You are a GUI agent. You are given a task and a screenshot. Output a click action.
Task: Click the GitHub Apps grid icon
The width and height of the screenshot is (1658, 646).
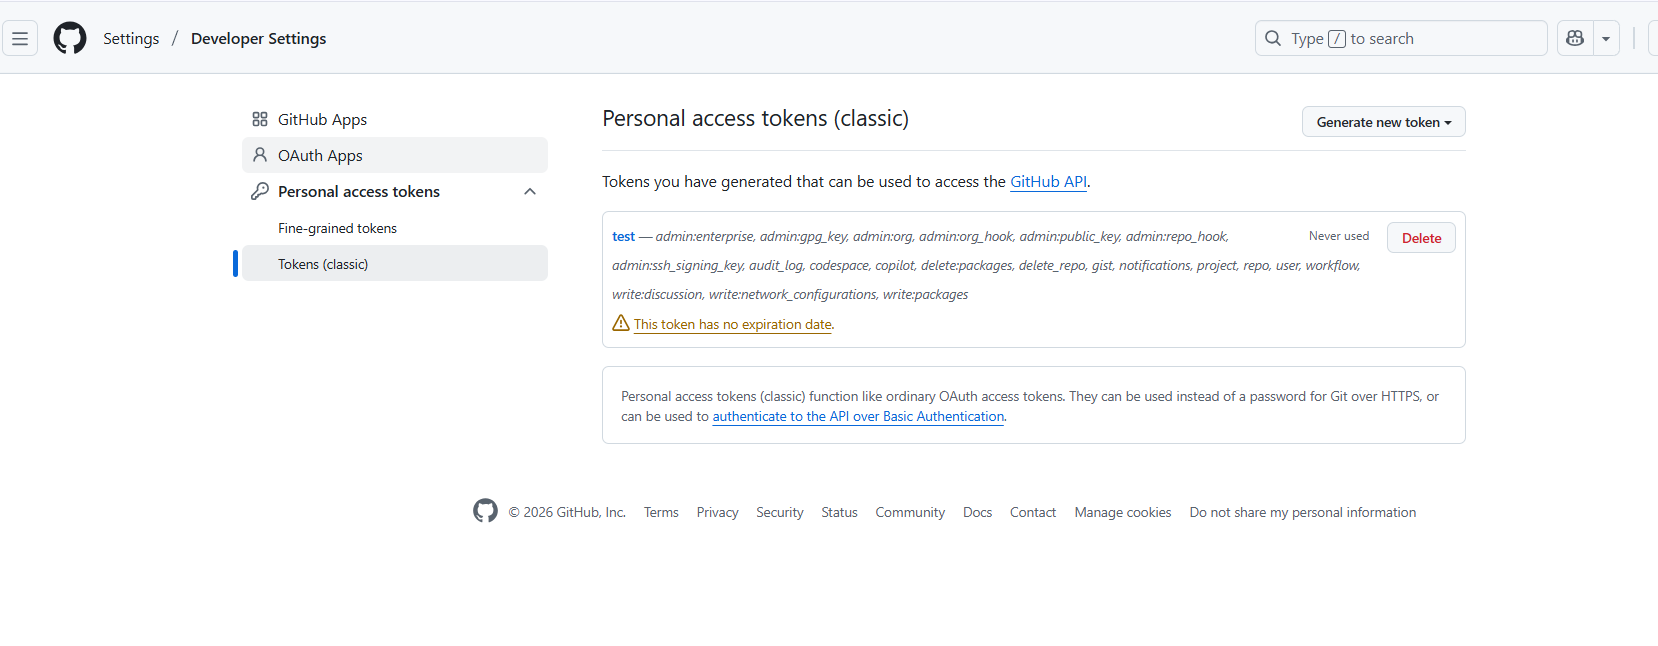260,119
